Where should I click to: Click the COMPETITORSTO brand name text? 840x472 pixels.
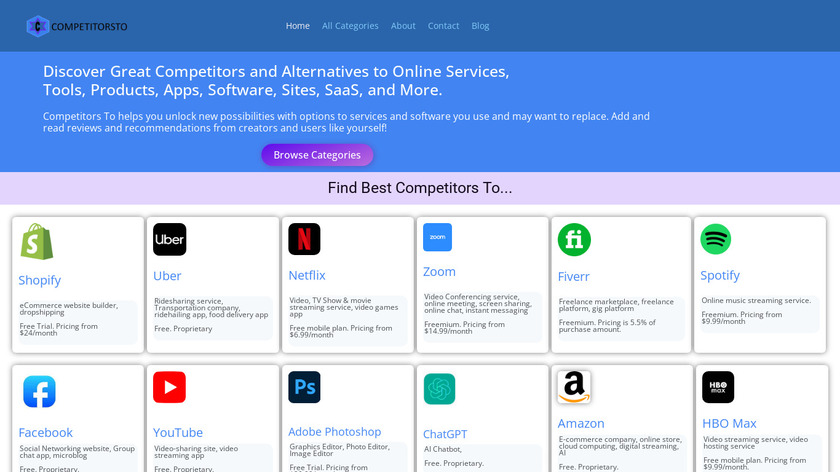click(89, 27)
